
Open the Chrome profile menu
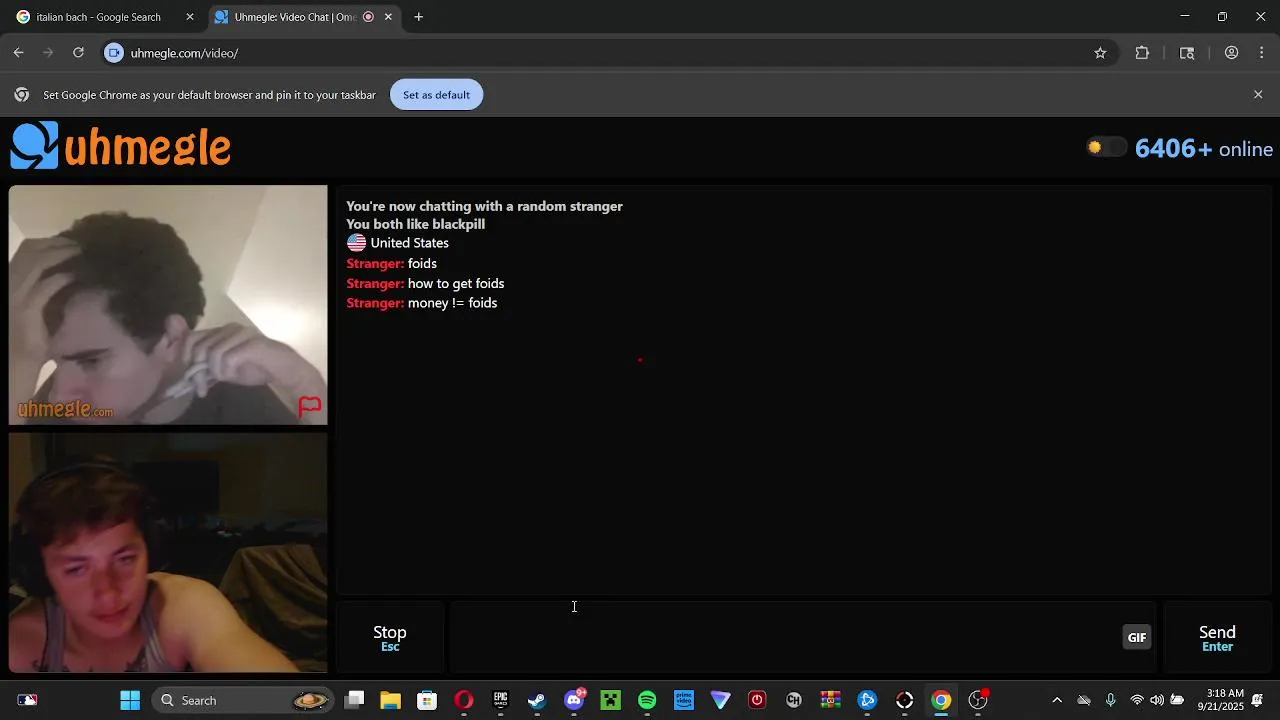click(x=1232, y=53)
